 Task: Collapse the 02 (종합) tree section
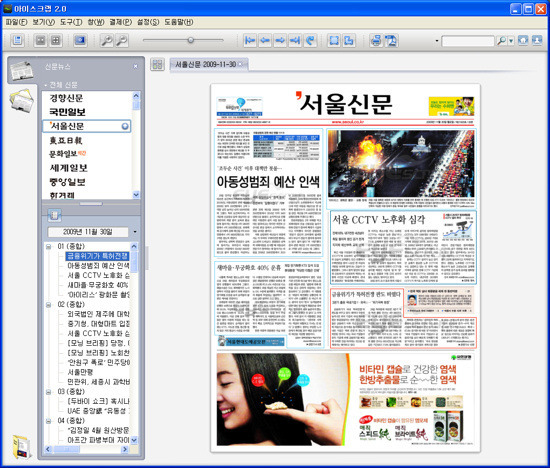pos(49,305)
